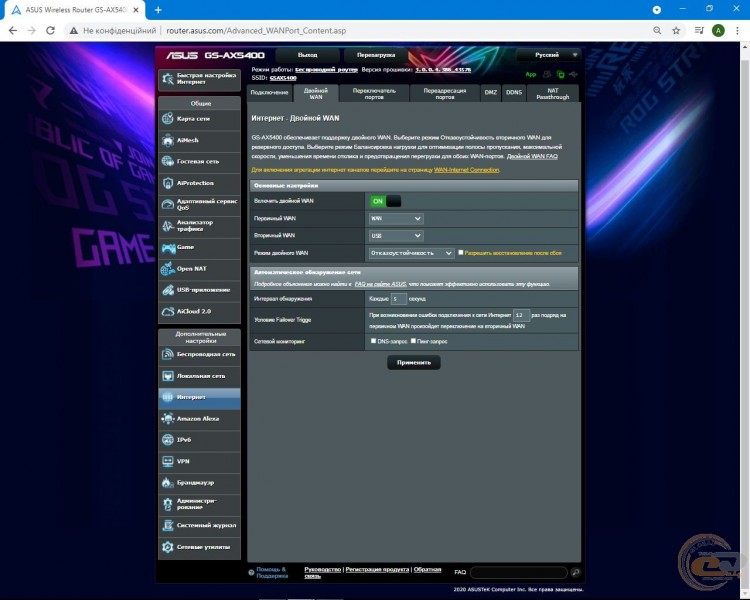Switch to Переадресация портов tab
Viewport: 750px width, 600px height.
click(x=445, y=93)
